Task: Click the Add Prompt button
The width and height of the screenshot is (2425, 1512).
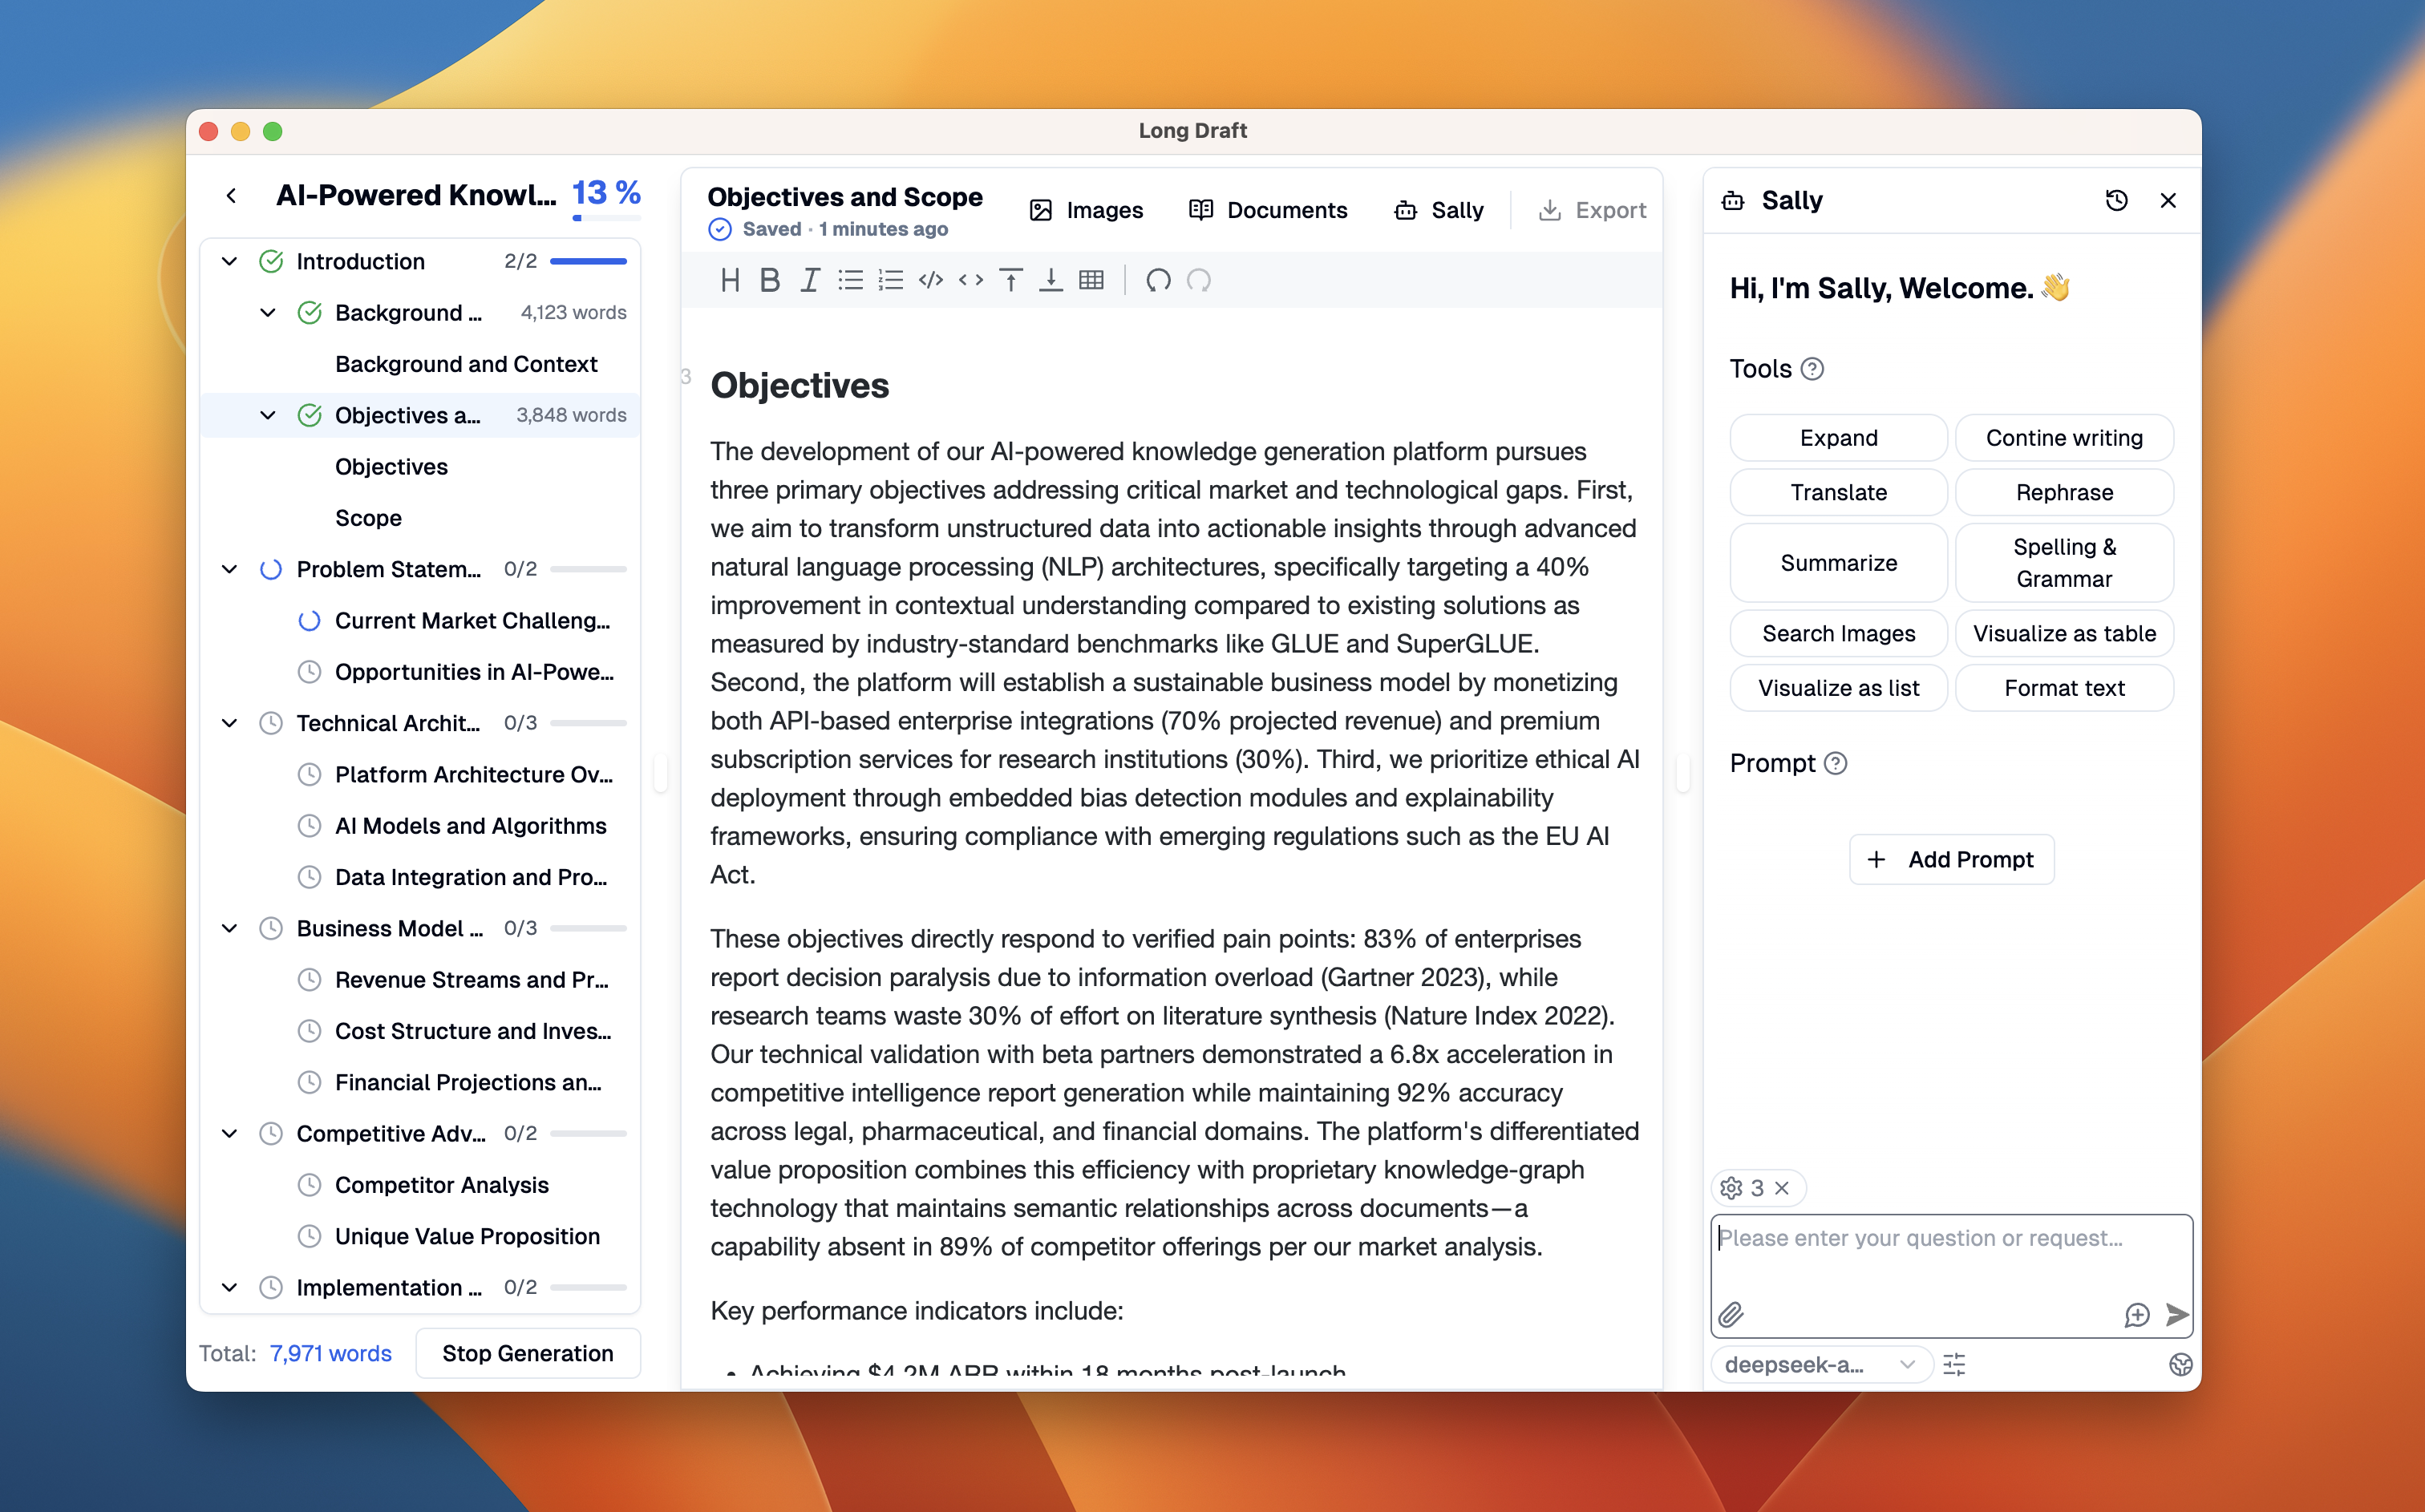Action: (x=1950, y=859)
